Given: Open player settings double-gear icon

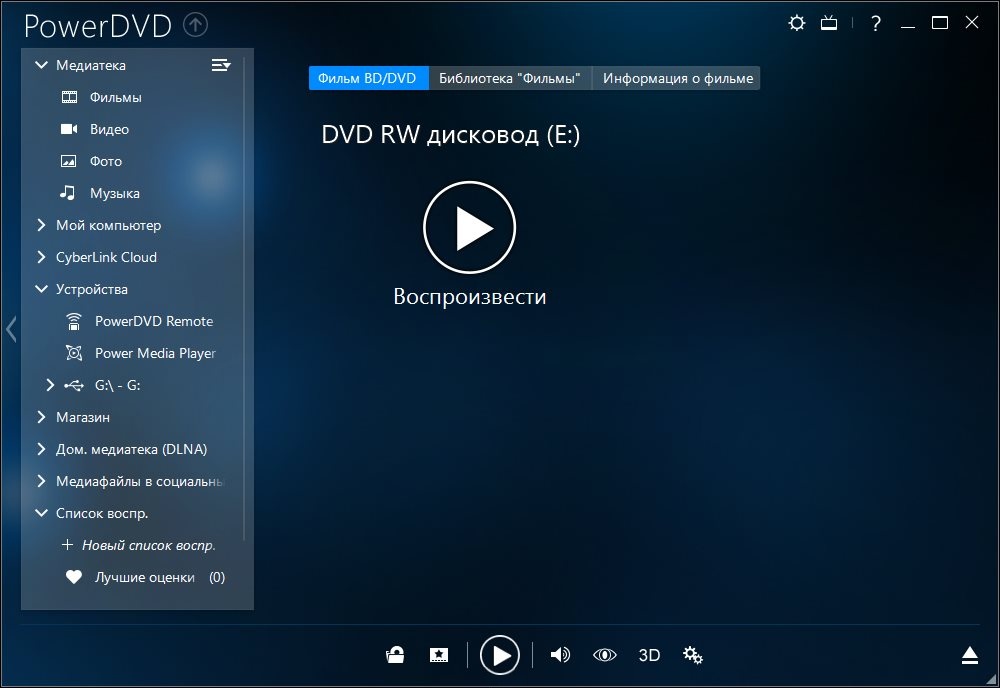Looking at the screenshot, I should click(693, 655).
